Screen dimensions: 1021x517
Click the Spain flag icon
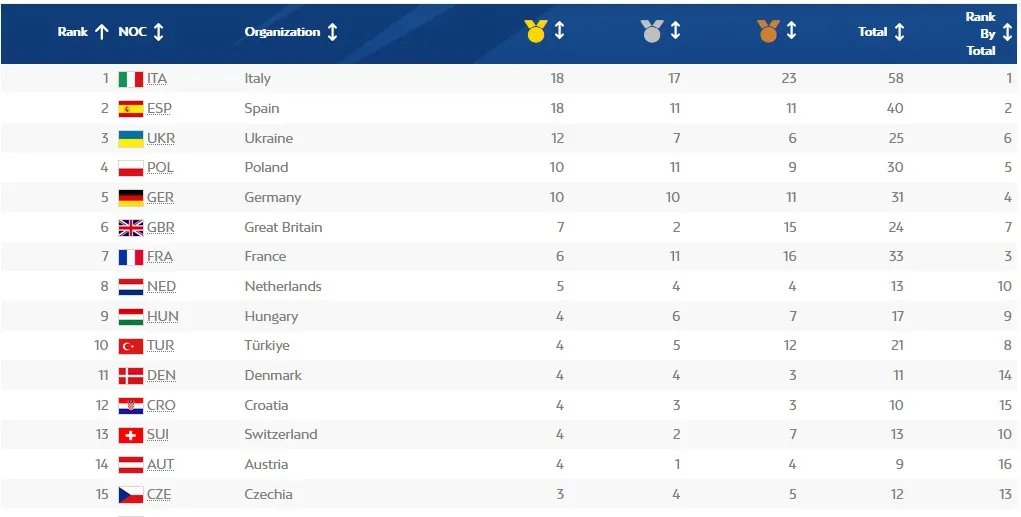pos(130,109)
